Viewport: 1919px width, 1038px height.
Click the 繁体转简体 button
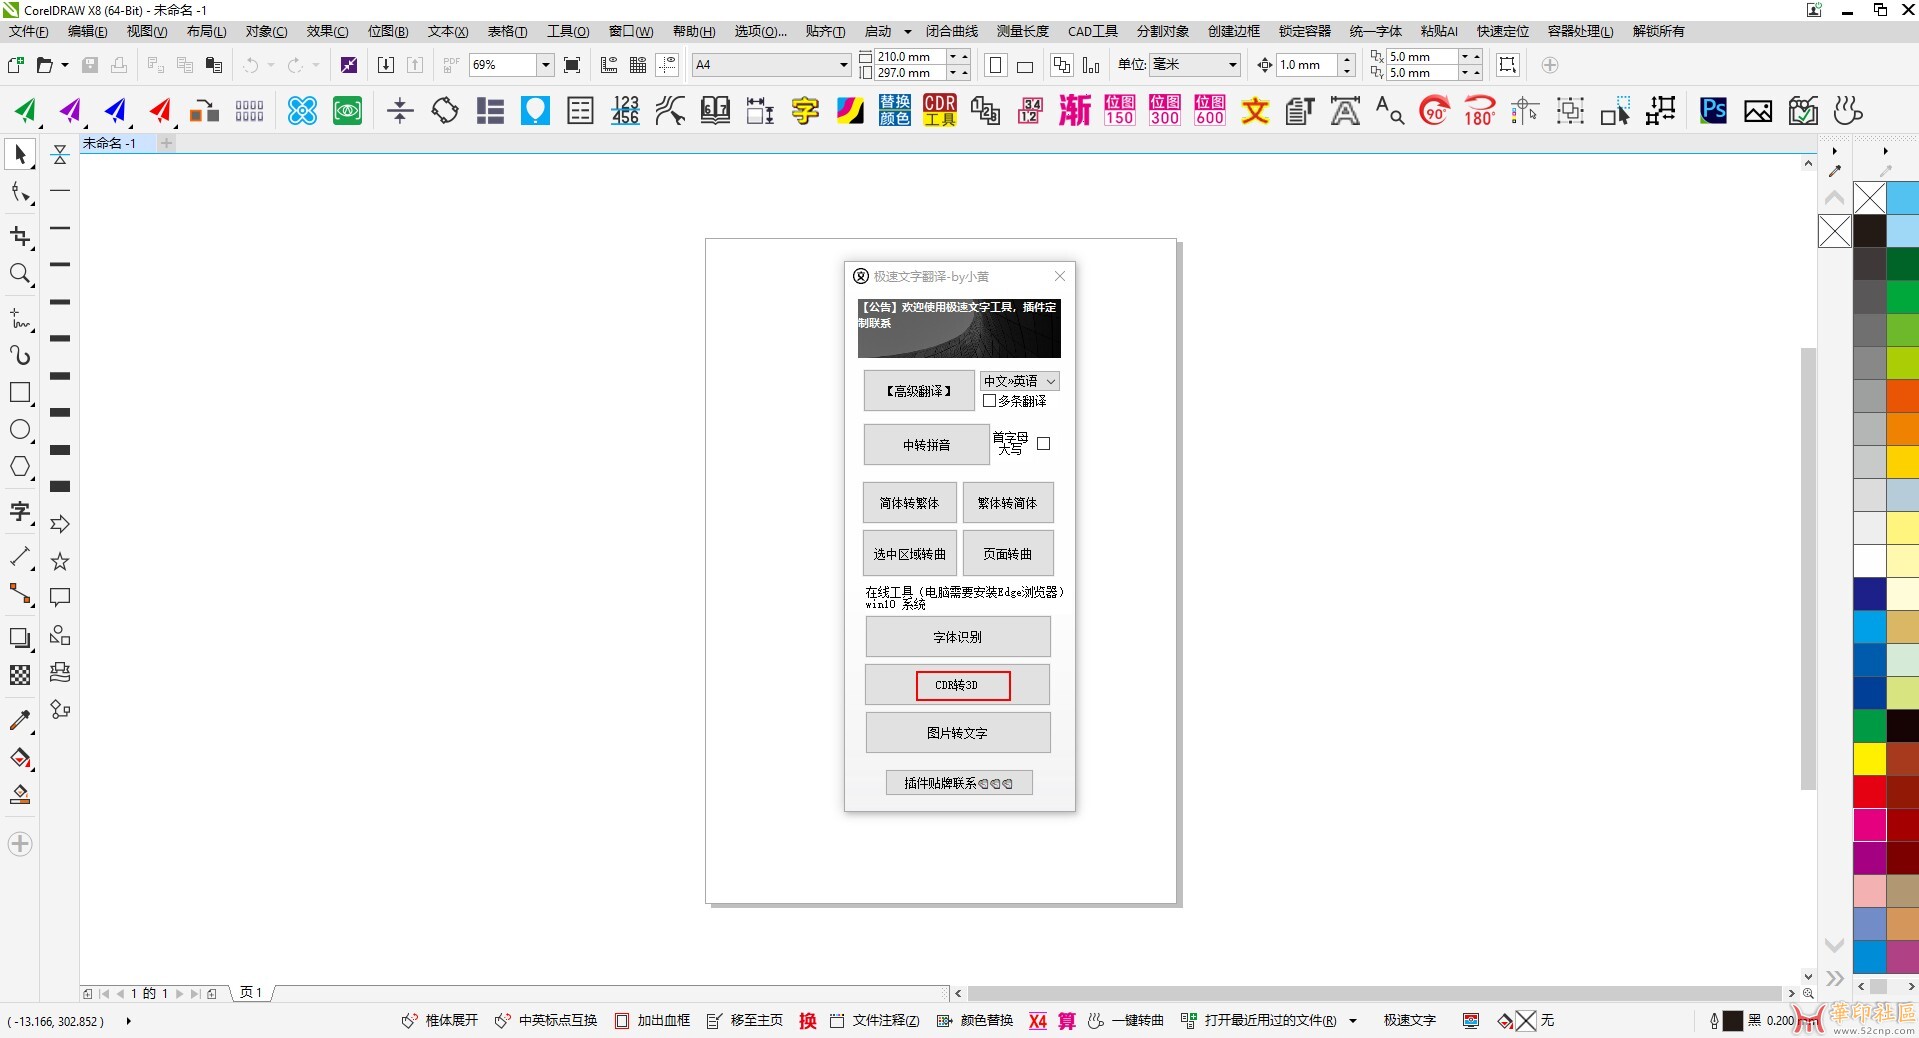click(1008, 503)
